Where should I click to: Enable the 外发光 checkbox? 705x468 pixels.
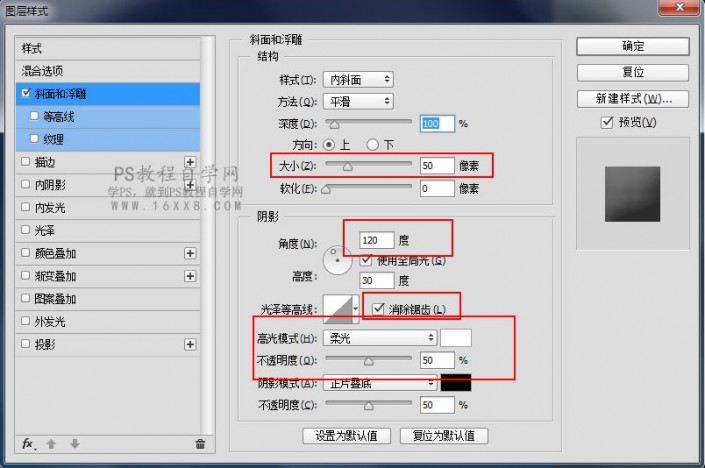click(x=26, y=321)
